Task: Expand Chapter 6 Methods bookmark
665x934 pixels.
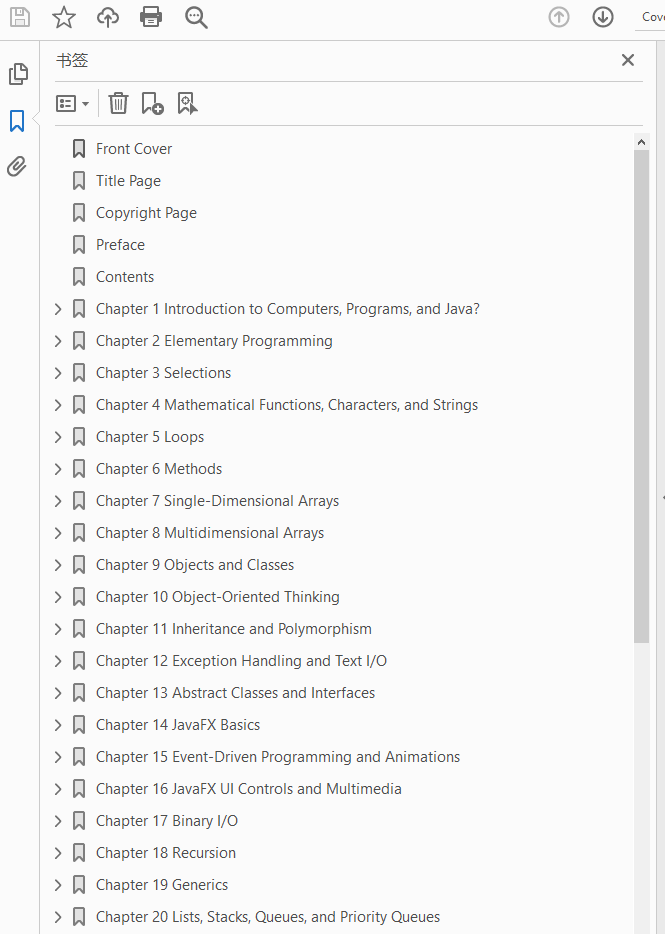Action: click(x=58, y=469)
